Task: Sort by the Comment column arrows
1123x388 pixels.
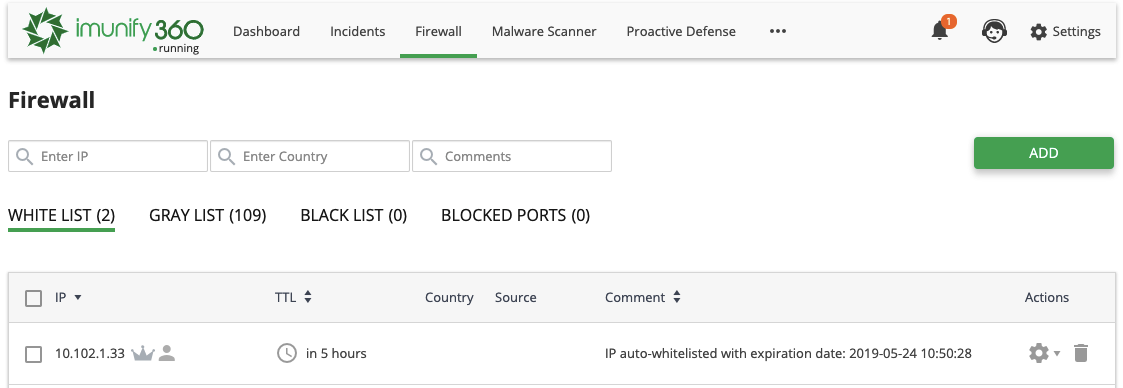Action: pyautogui.click(x=677, y=297)
